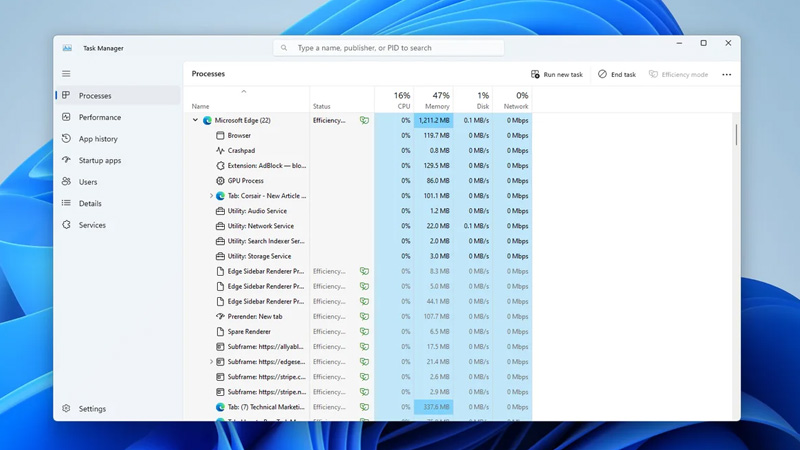Click the Services puzzle icon
800x450 pixels.
(x=66, y=224)
